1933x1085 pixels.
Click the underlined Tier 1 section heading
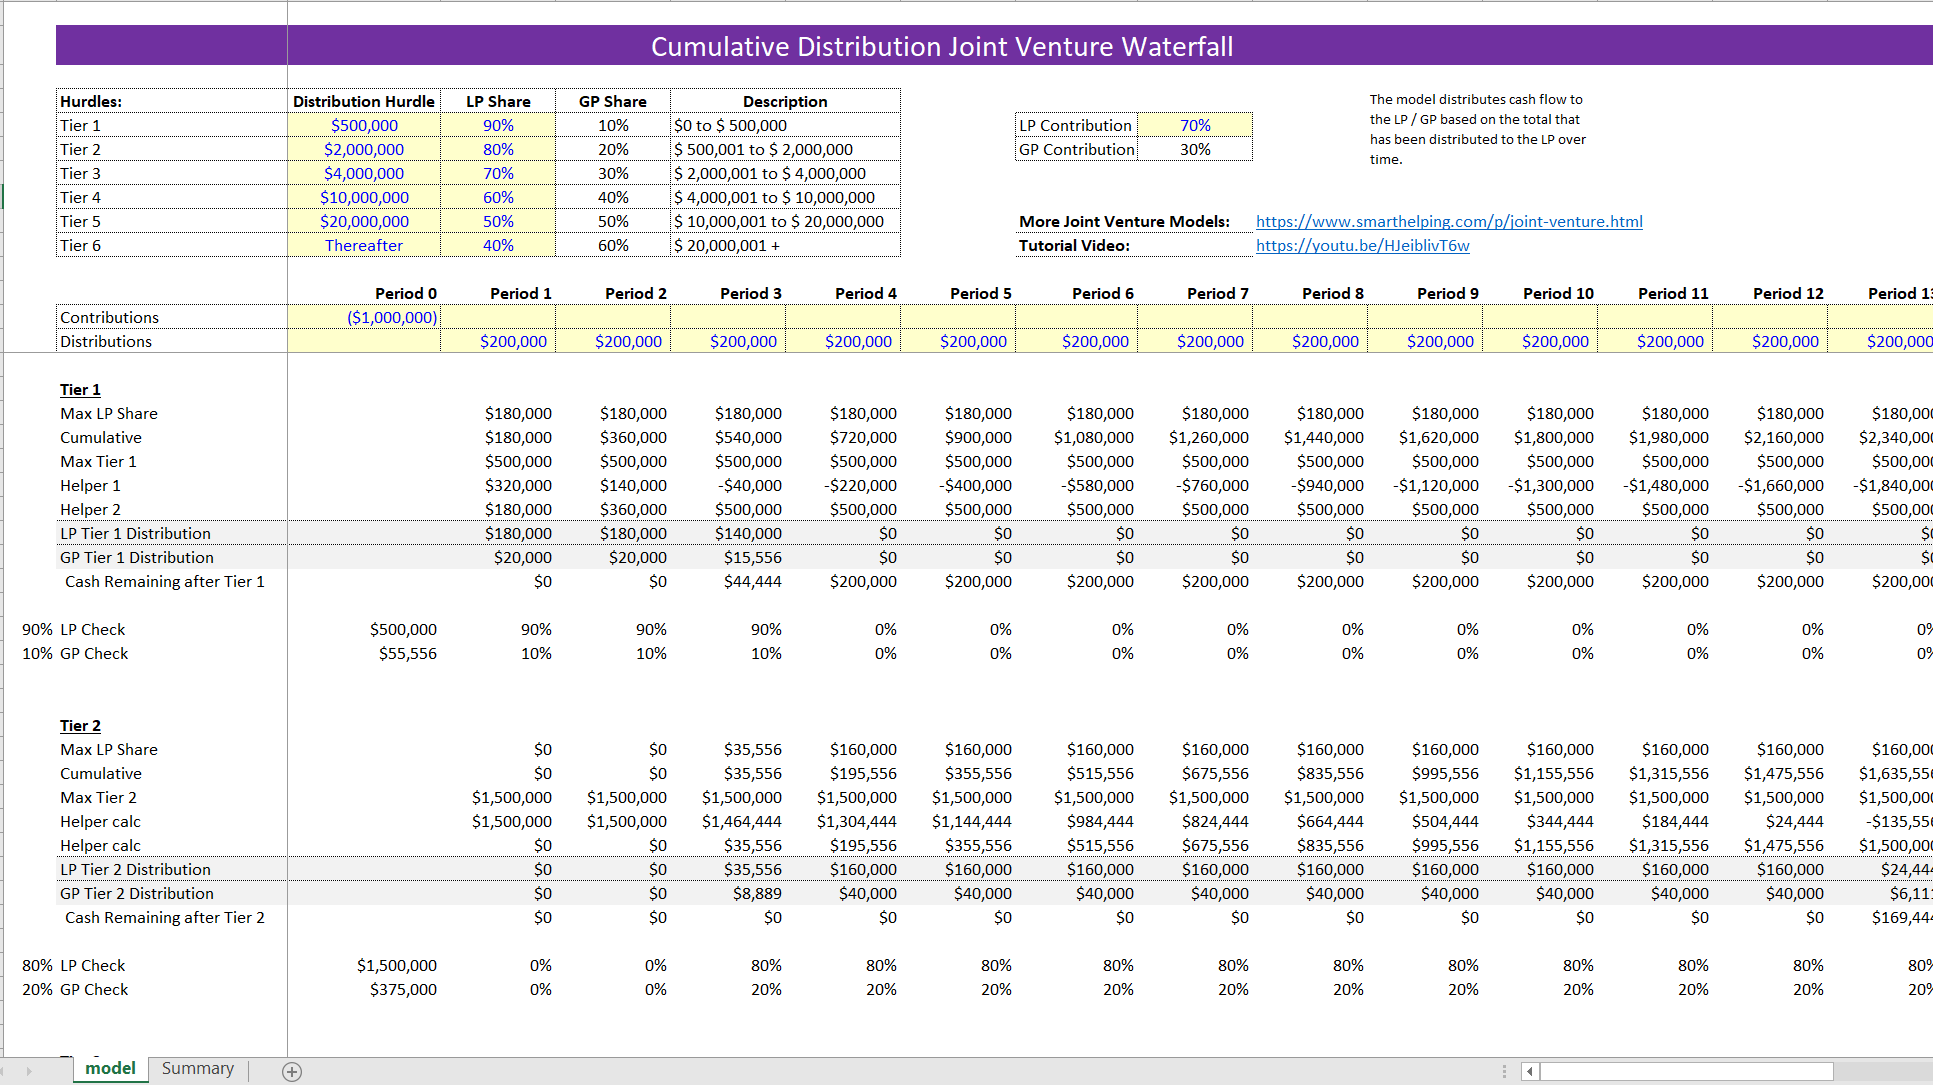80,389
